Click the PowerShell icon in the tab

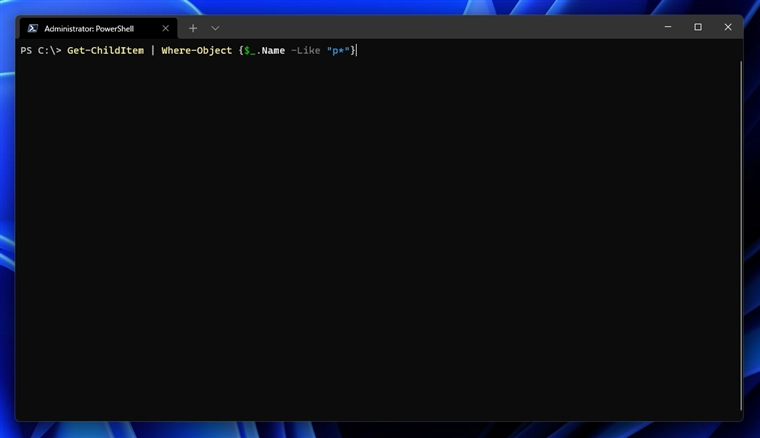coord(32,29)
